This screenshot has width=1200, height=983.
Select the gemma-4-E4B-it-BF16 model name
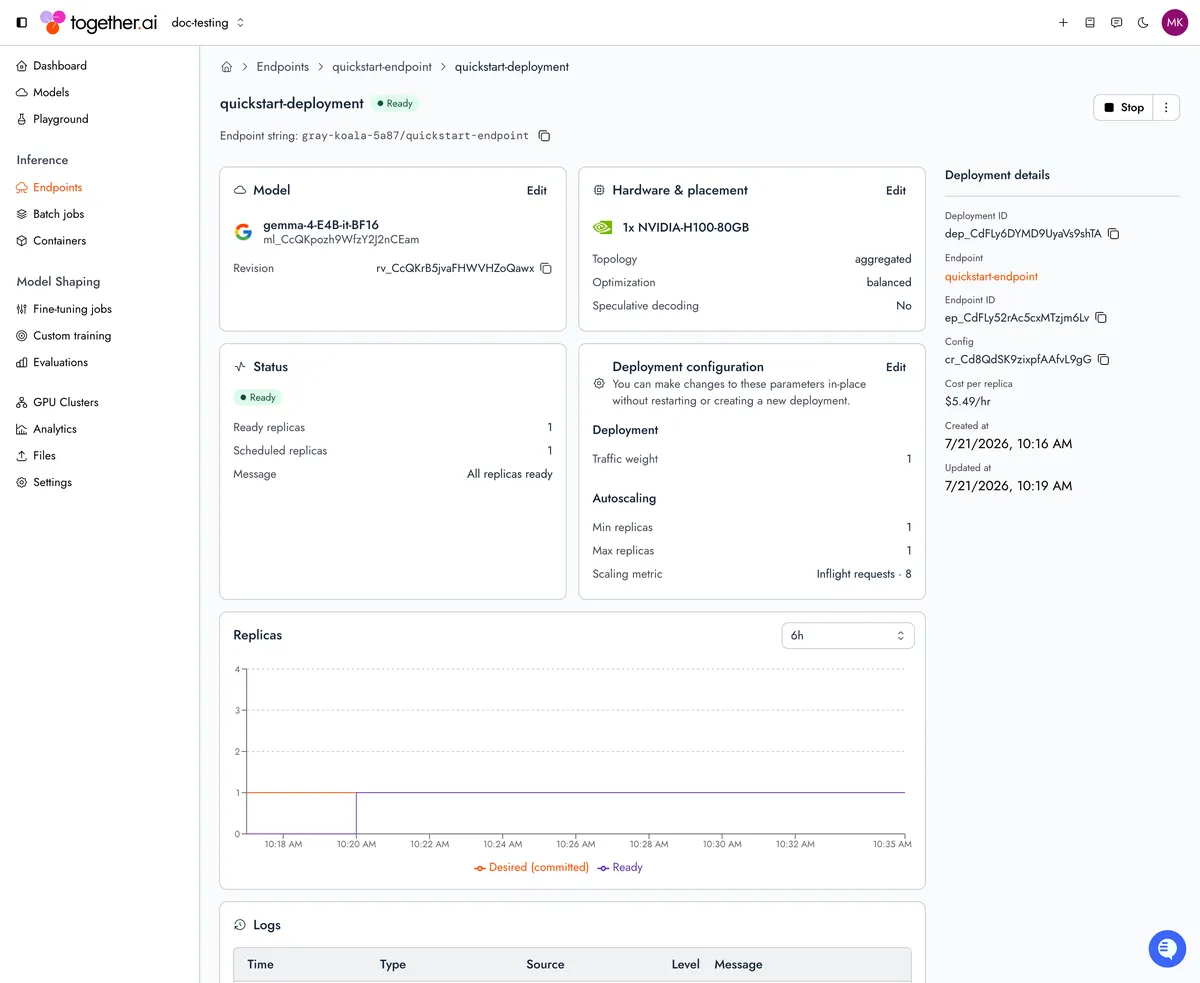pyautogui.click(x=321, y=225)
